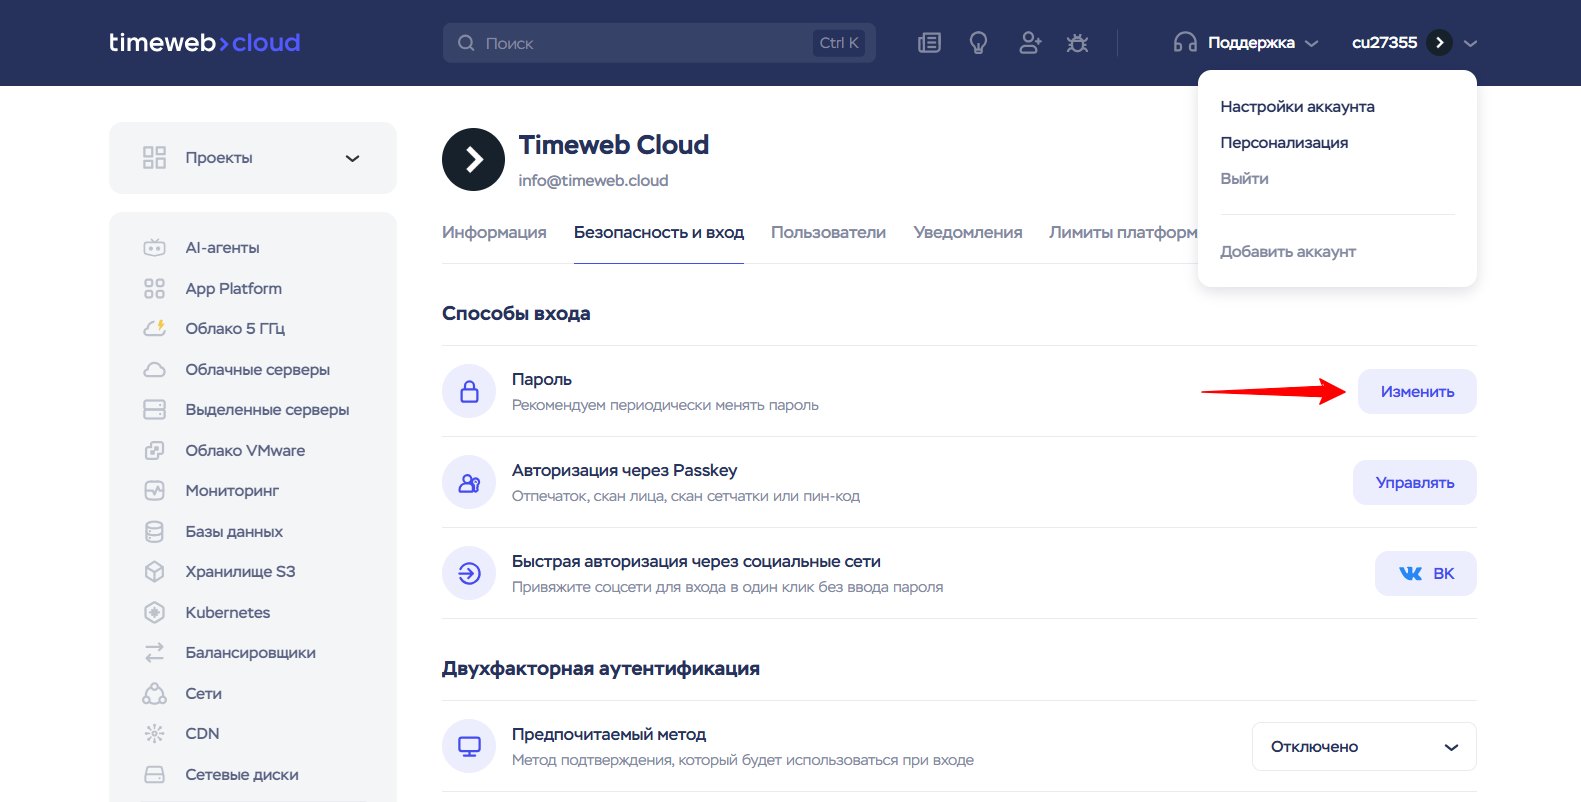Click the cu27355 account avatar
The width and height of the screenshot is (1581, 802).
[x=1439, y=43]
